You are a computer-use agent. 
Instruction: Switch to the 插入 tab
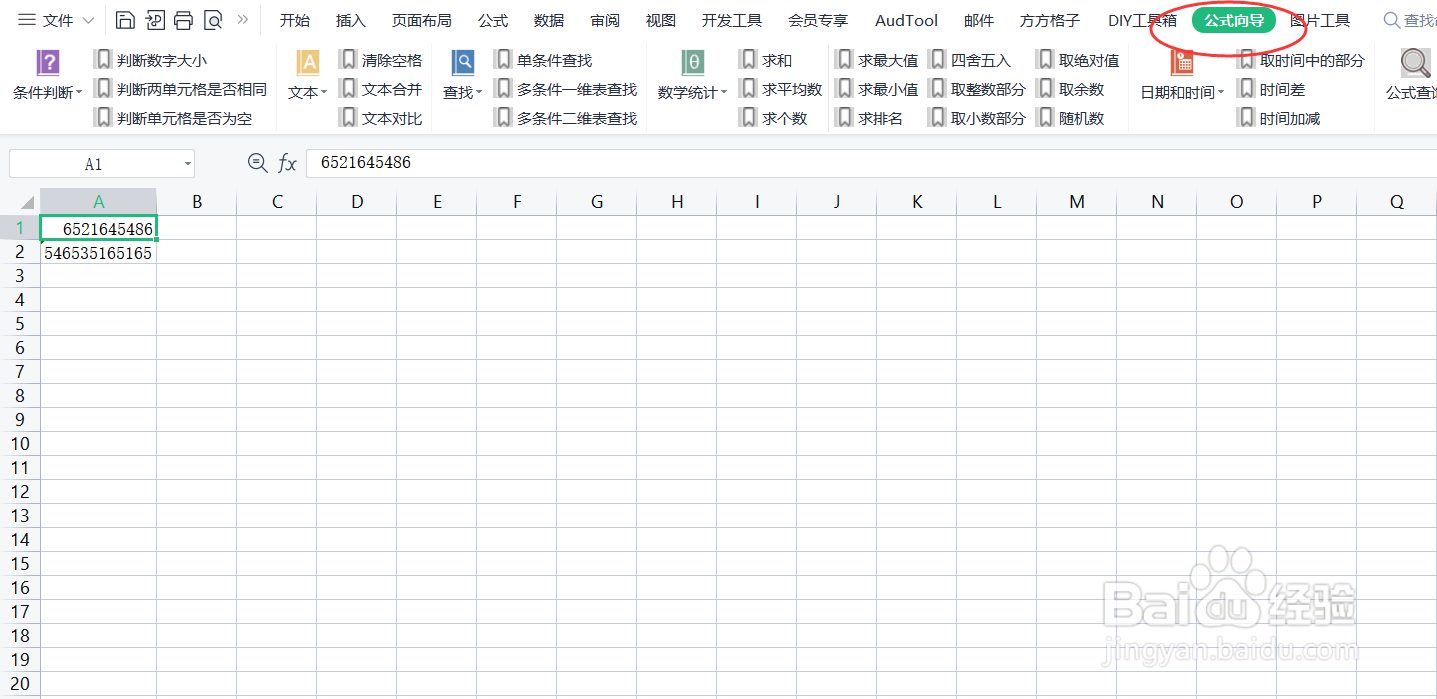click(350, 20)
